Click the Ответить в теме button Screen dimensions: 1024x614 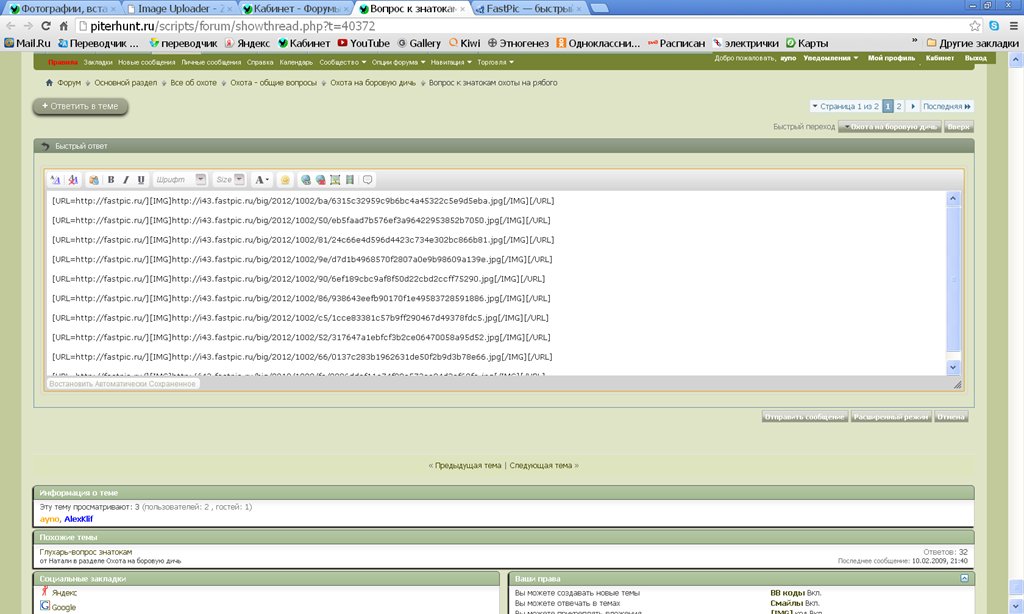(80, 106)
